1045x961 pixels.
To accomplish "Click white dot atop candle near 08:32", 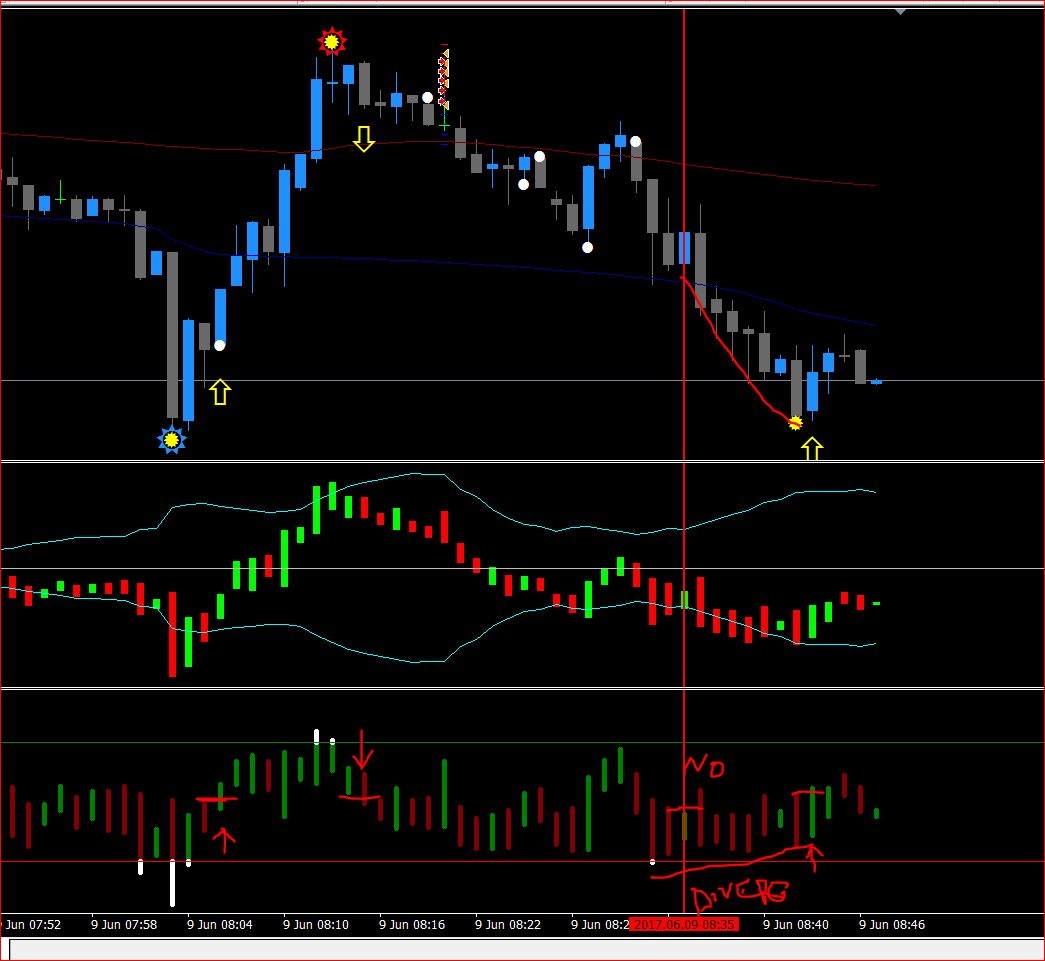I will pyautogui.click(x=635, y=141).
